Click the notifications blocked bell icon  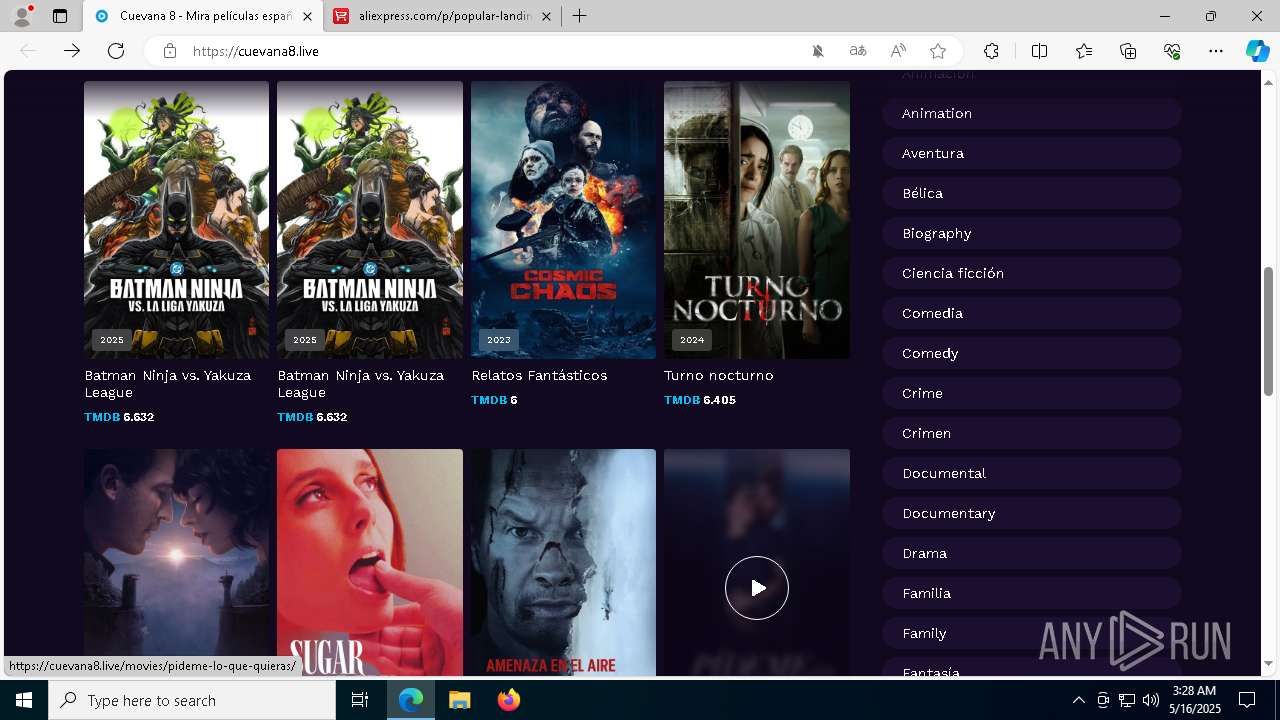(x=818, y=51)
